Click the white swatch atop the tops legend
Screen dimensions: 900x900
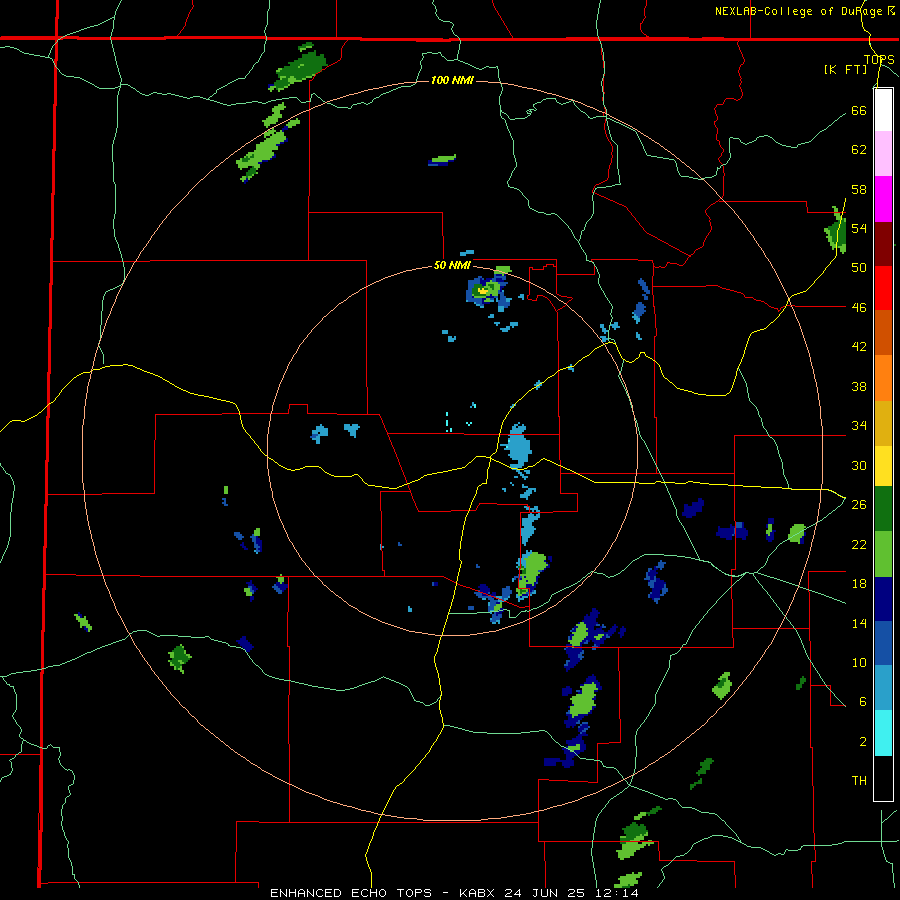coord(883,110)
